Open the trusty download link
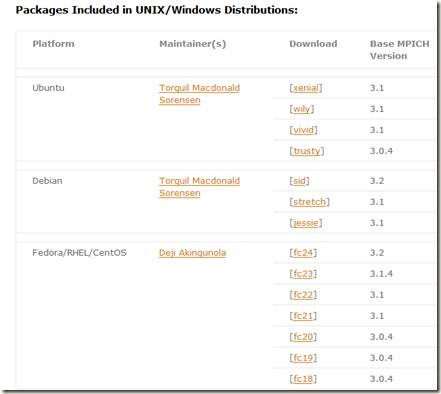The height and width of the screenshot is (394, 441). (x=307, y=151)
